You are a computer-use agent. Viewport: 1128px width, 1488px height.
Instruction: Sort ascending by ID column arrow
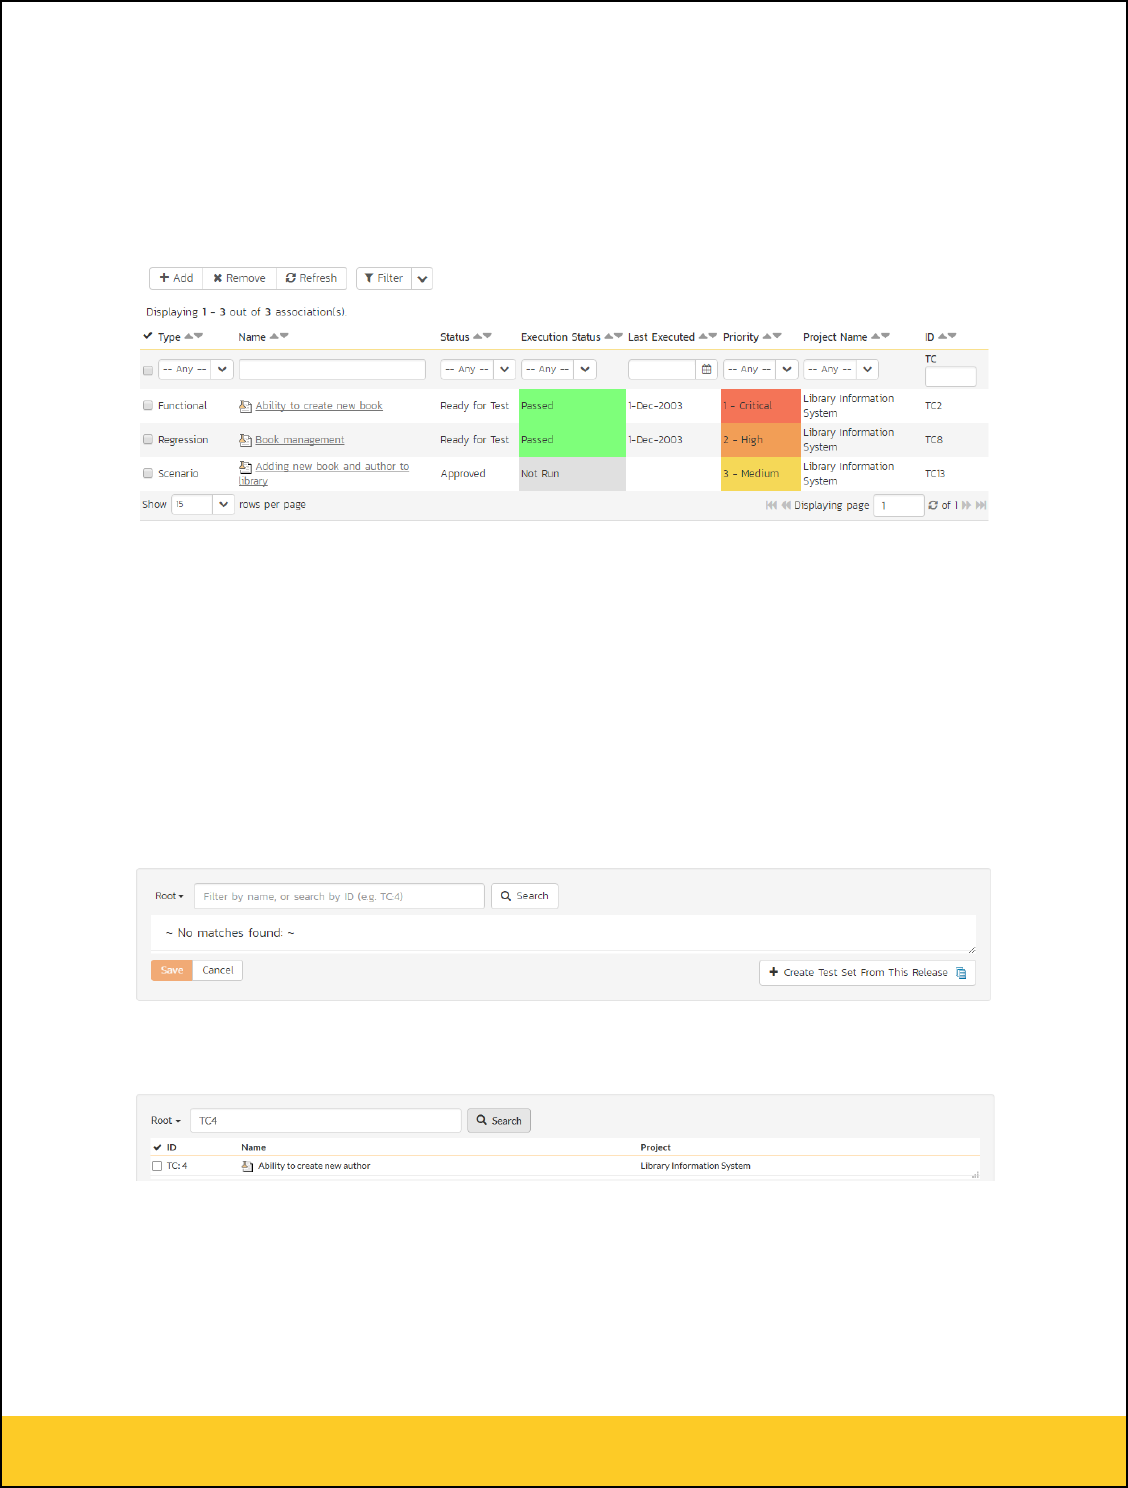tap(942, 336)
